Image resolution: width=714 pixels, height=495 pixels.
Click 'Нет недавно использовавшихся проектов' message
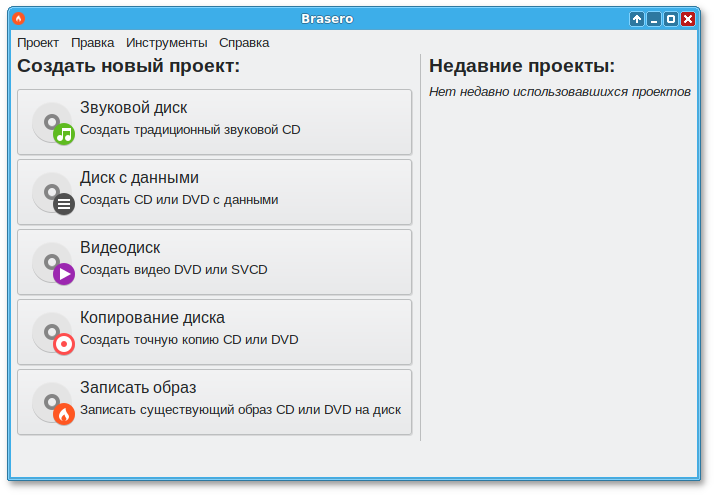[x=560, y=92]
